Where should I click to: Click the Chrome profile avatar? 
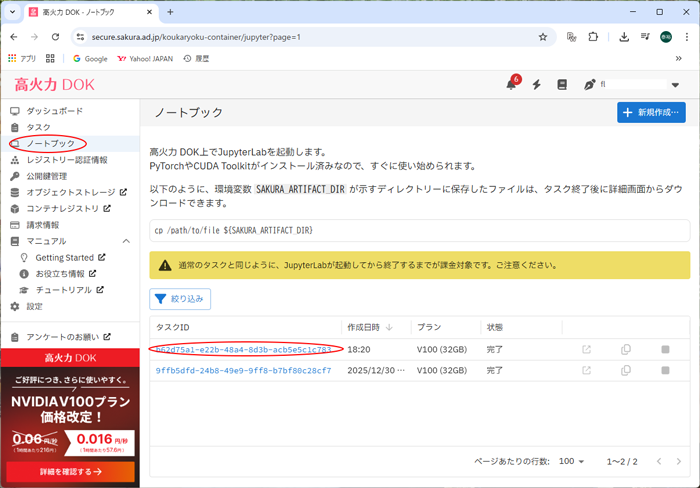point(666,37)
